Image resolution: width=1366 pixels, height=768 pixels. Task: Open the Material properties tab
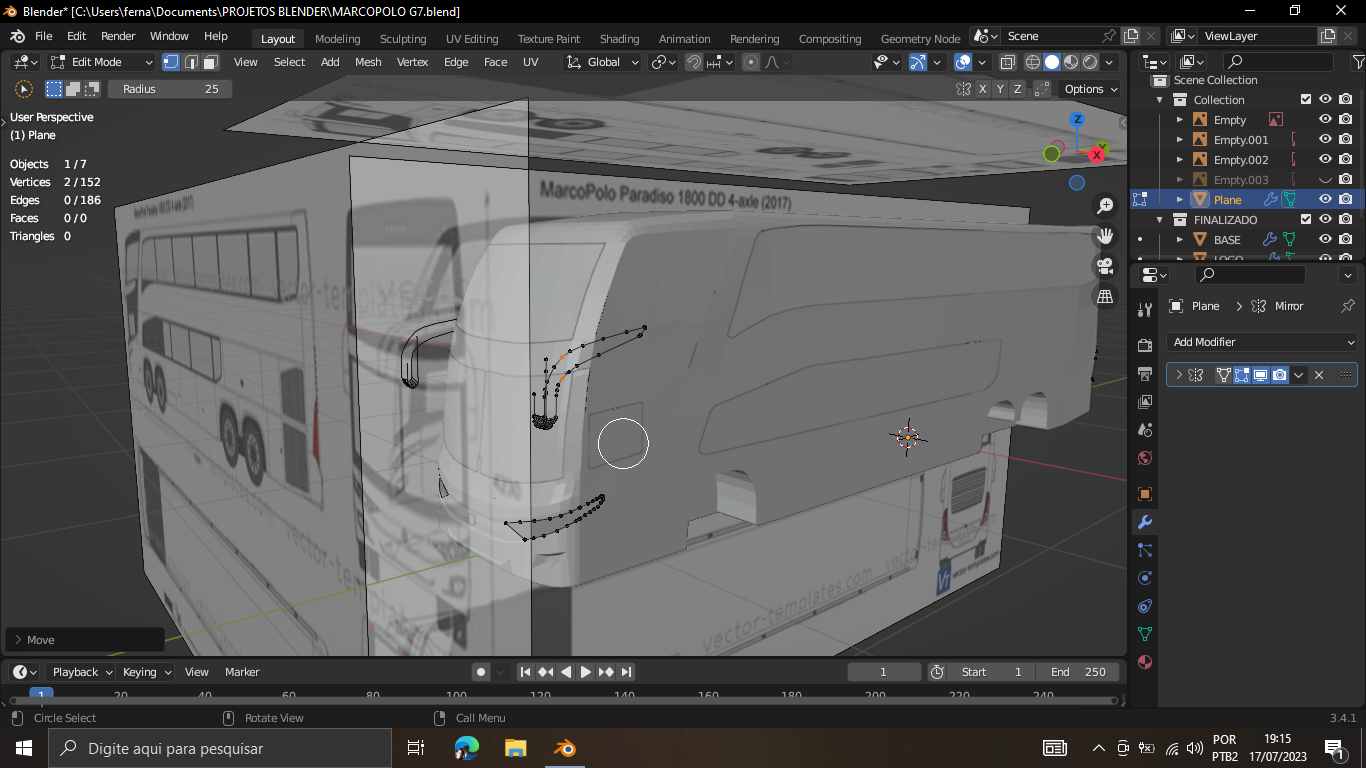1145,662
